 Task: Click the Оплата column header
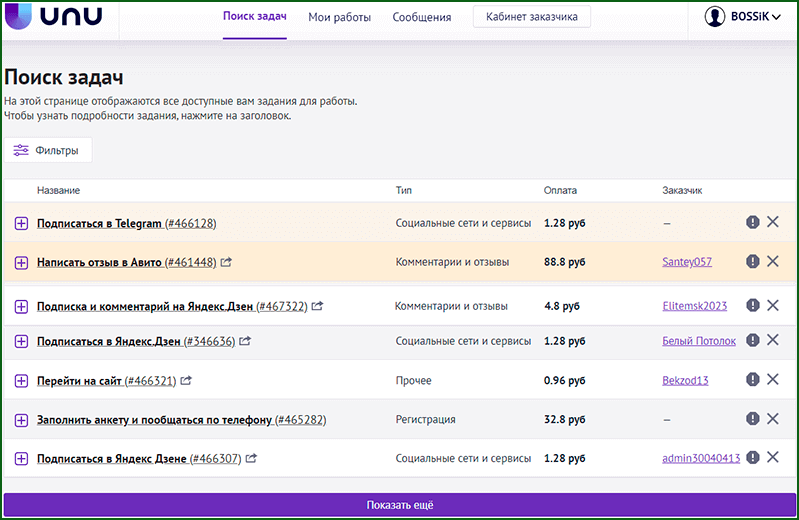click(560, 190)
